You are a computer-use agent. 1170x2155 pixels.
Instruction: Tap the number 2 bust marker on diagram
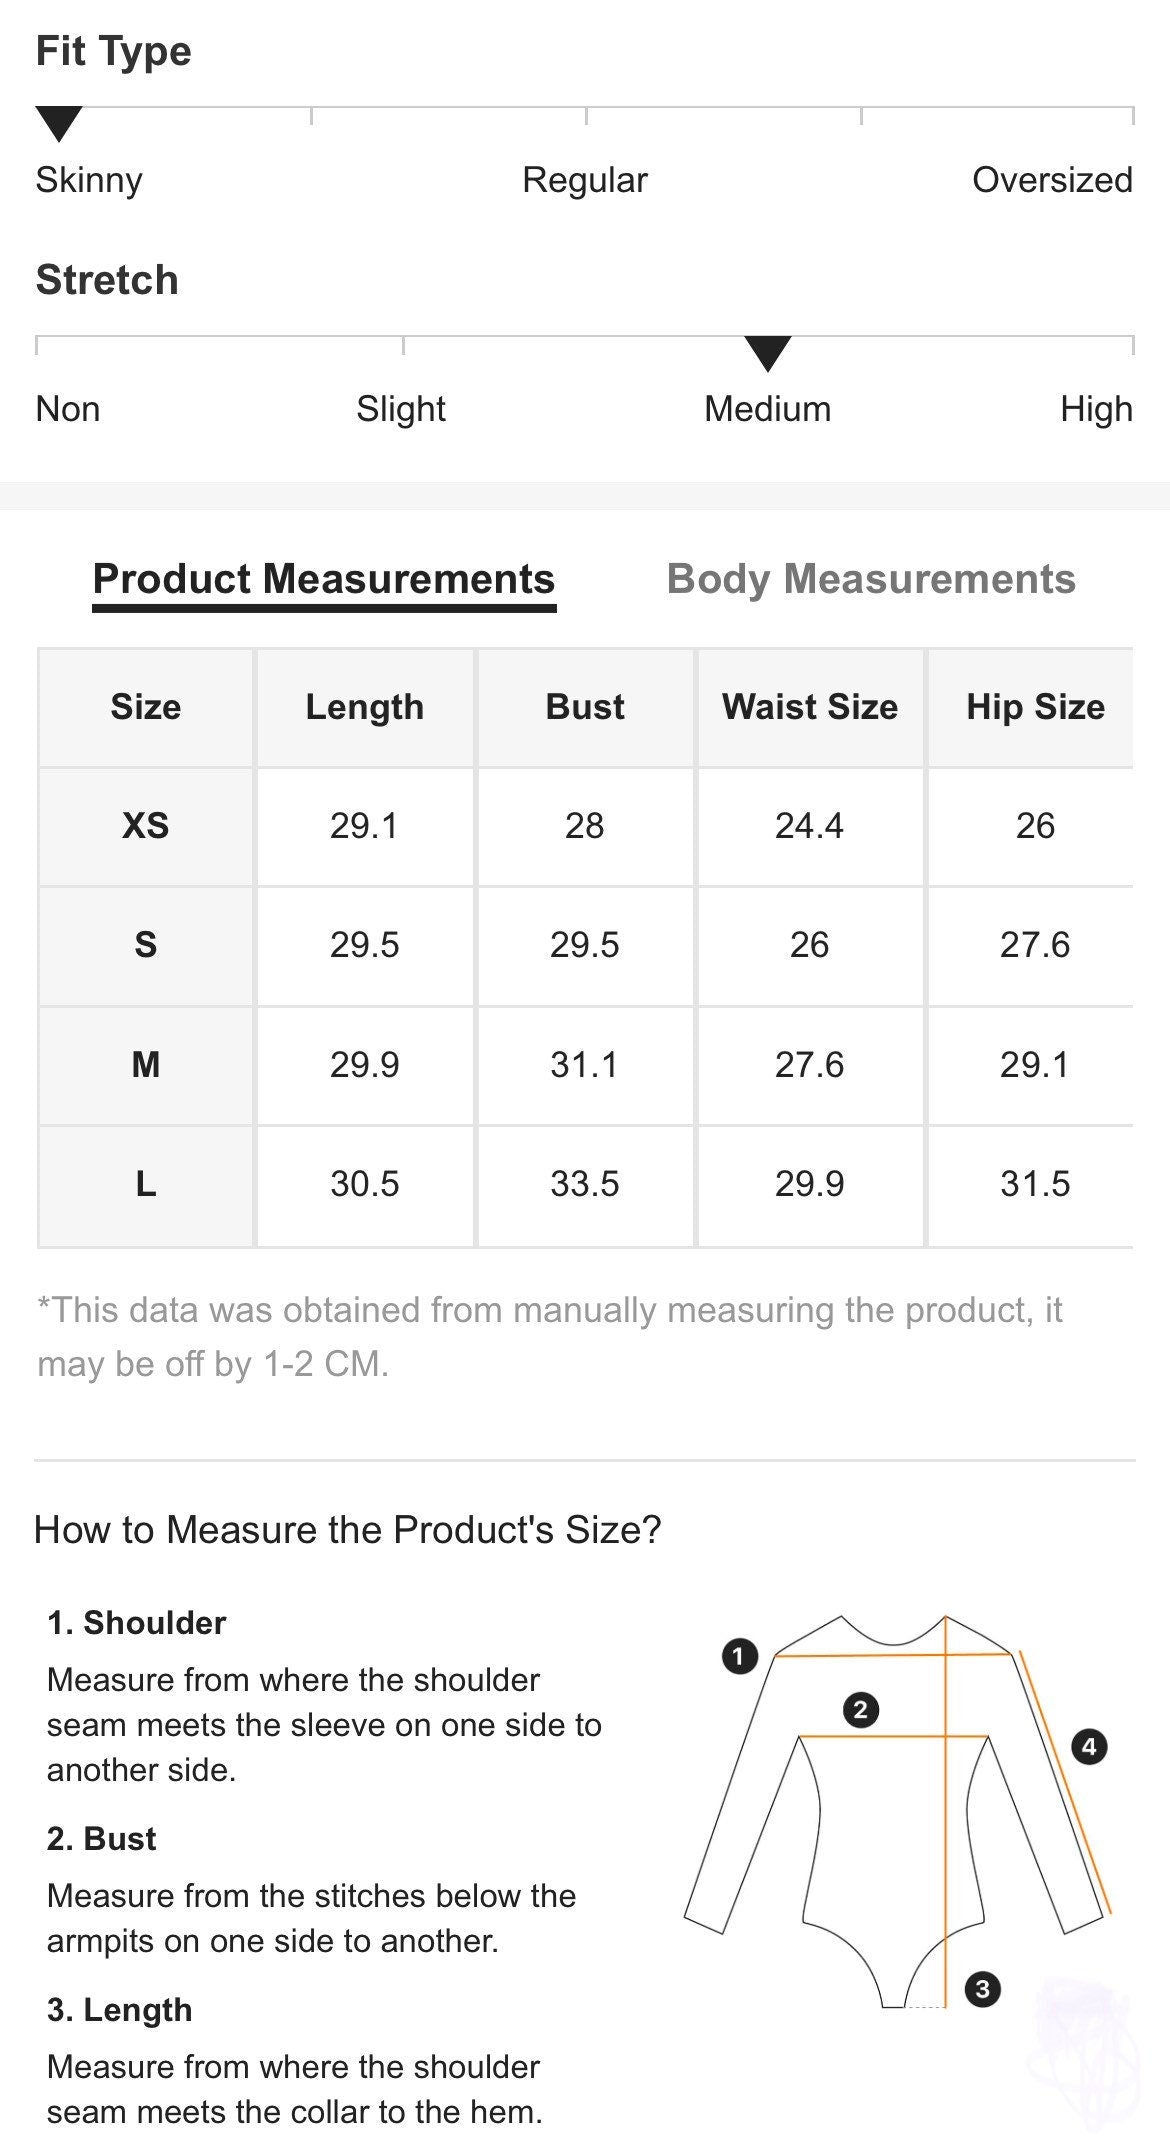(x=861, y=1710)
